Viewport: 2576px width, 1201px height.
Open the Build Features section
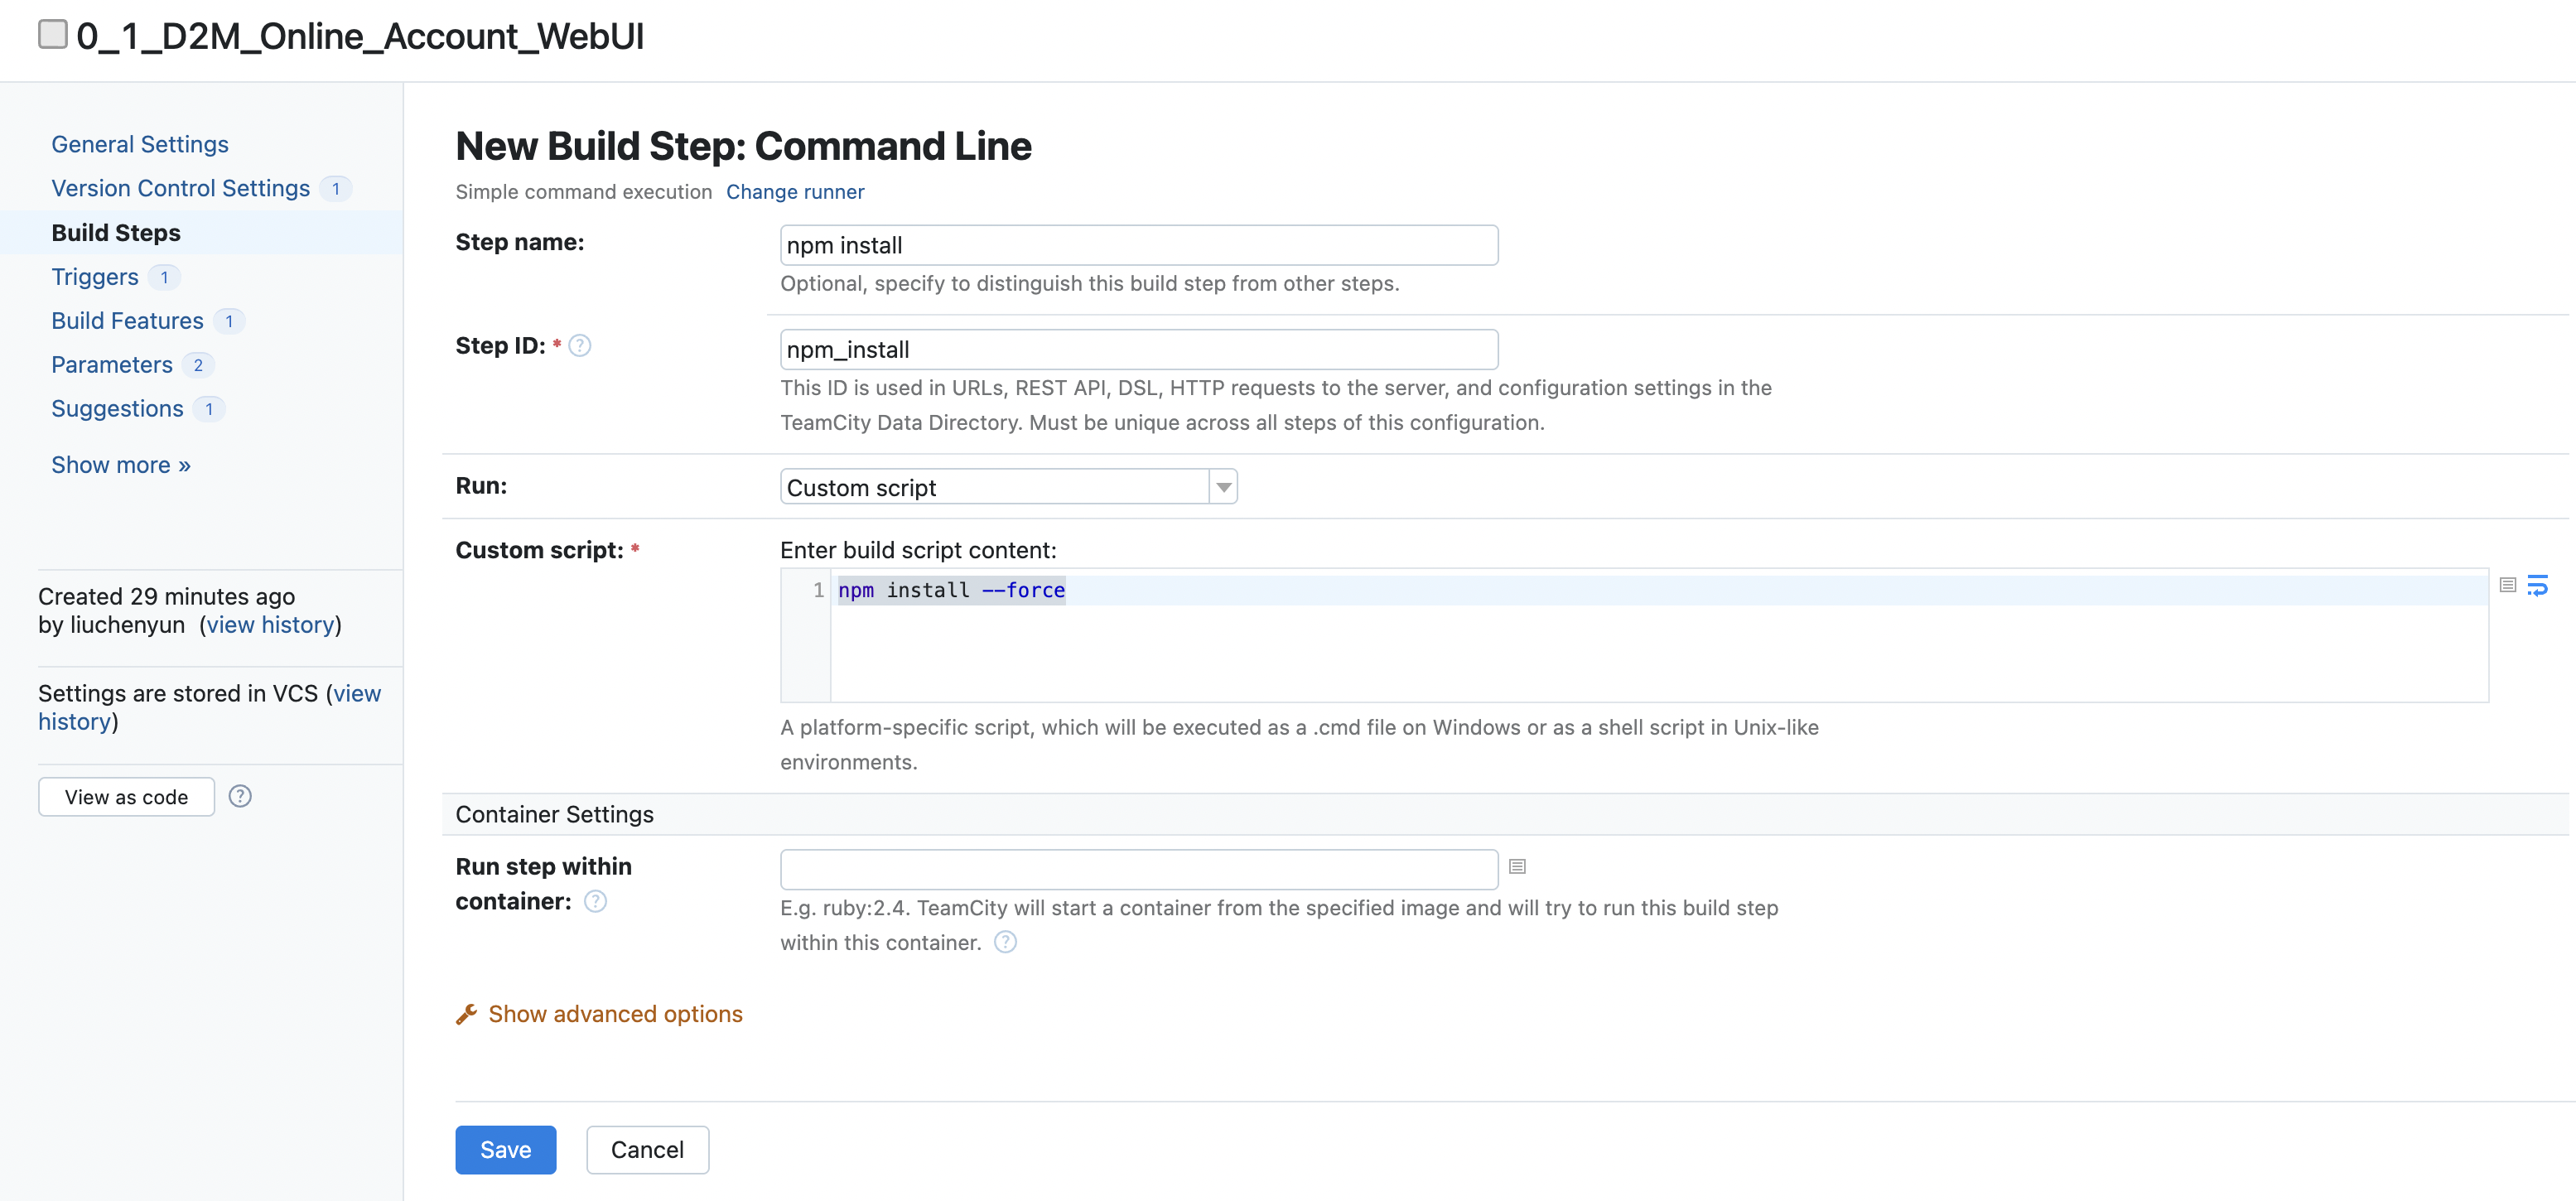(127, 321)
